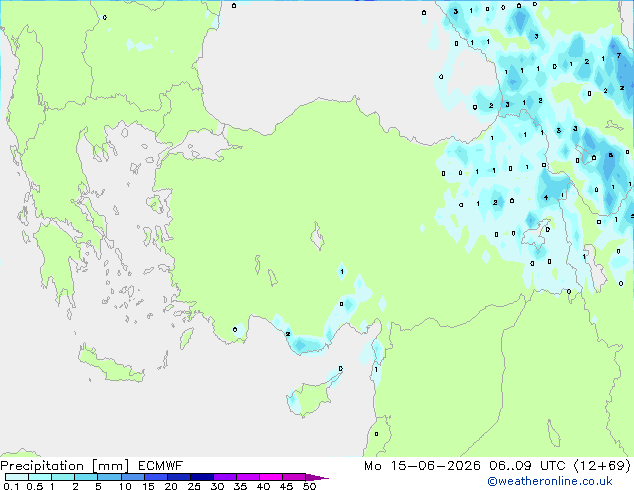The height and width of the screenshot is (490, 634).
Task: Select the 35–40 mm legend swatch
Action: 247,477
